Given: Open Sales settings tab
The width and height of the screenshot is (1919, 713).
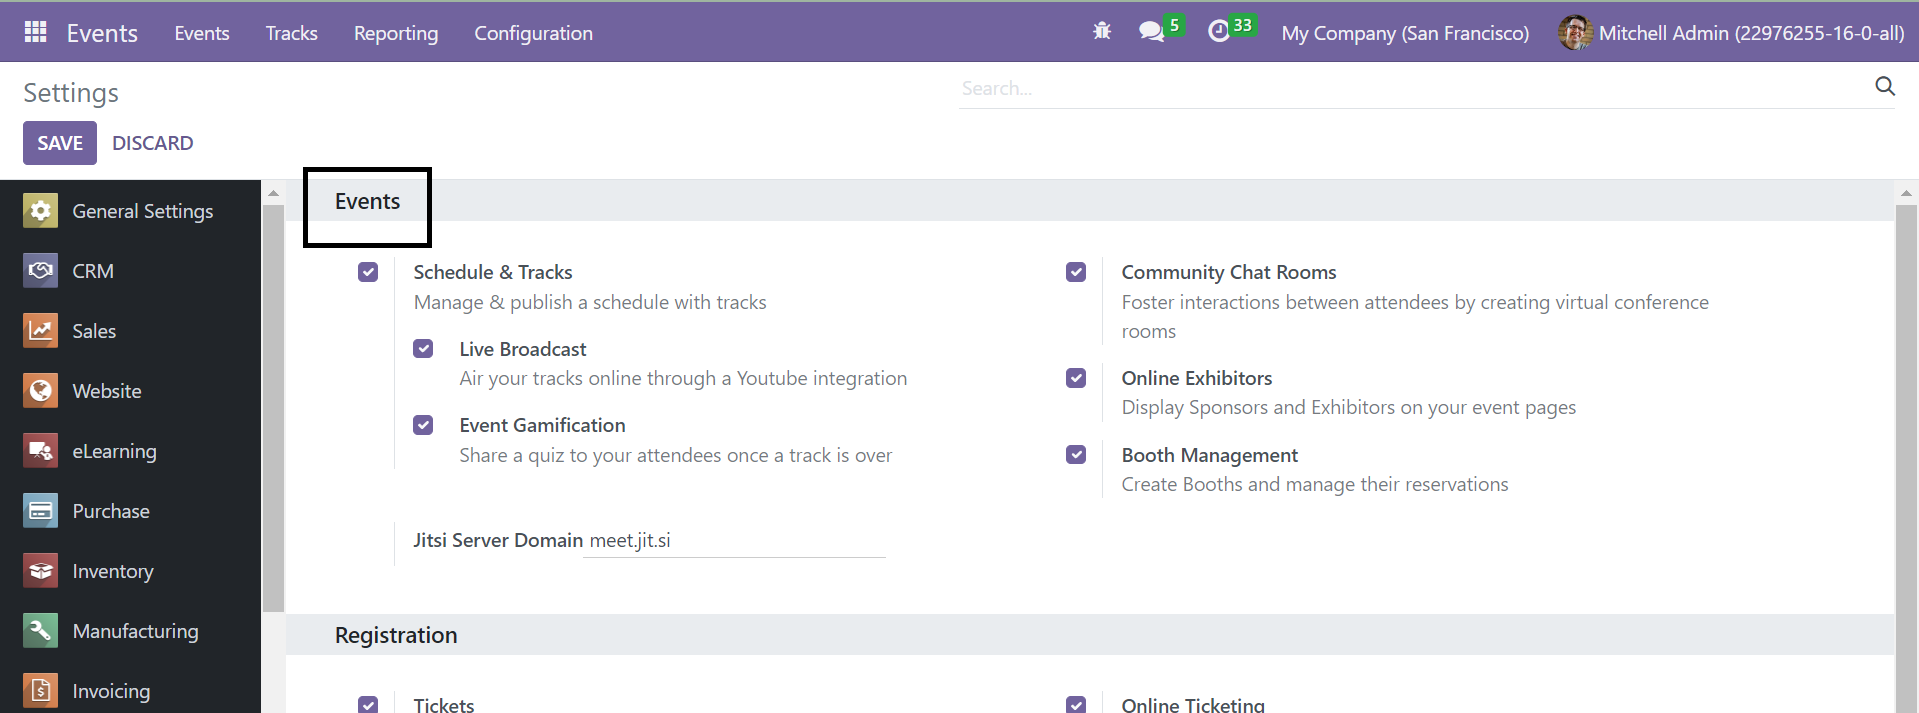Looking at the screenshot, I should pos(94,331).
